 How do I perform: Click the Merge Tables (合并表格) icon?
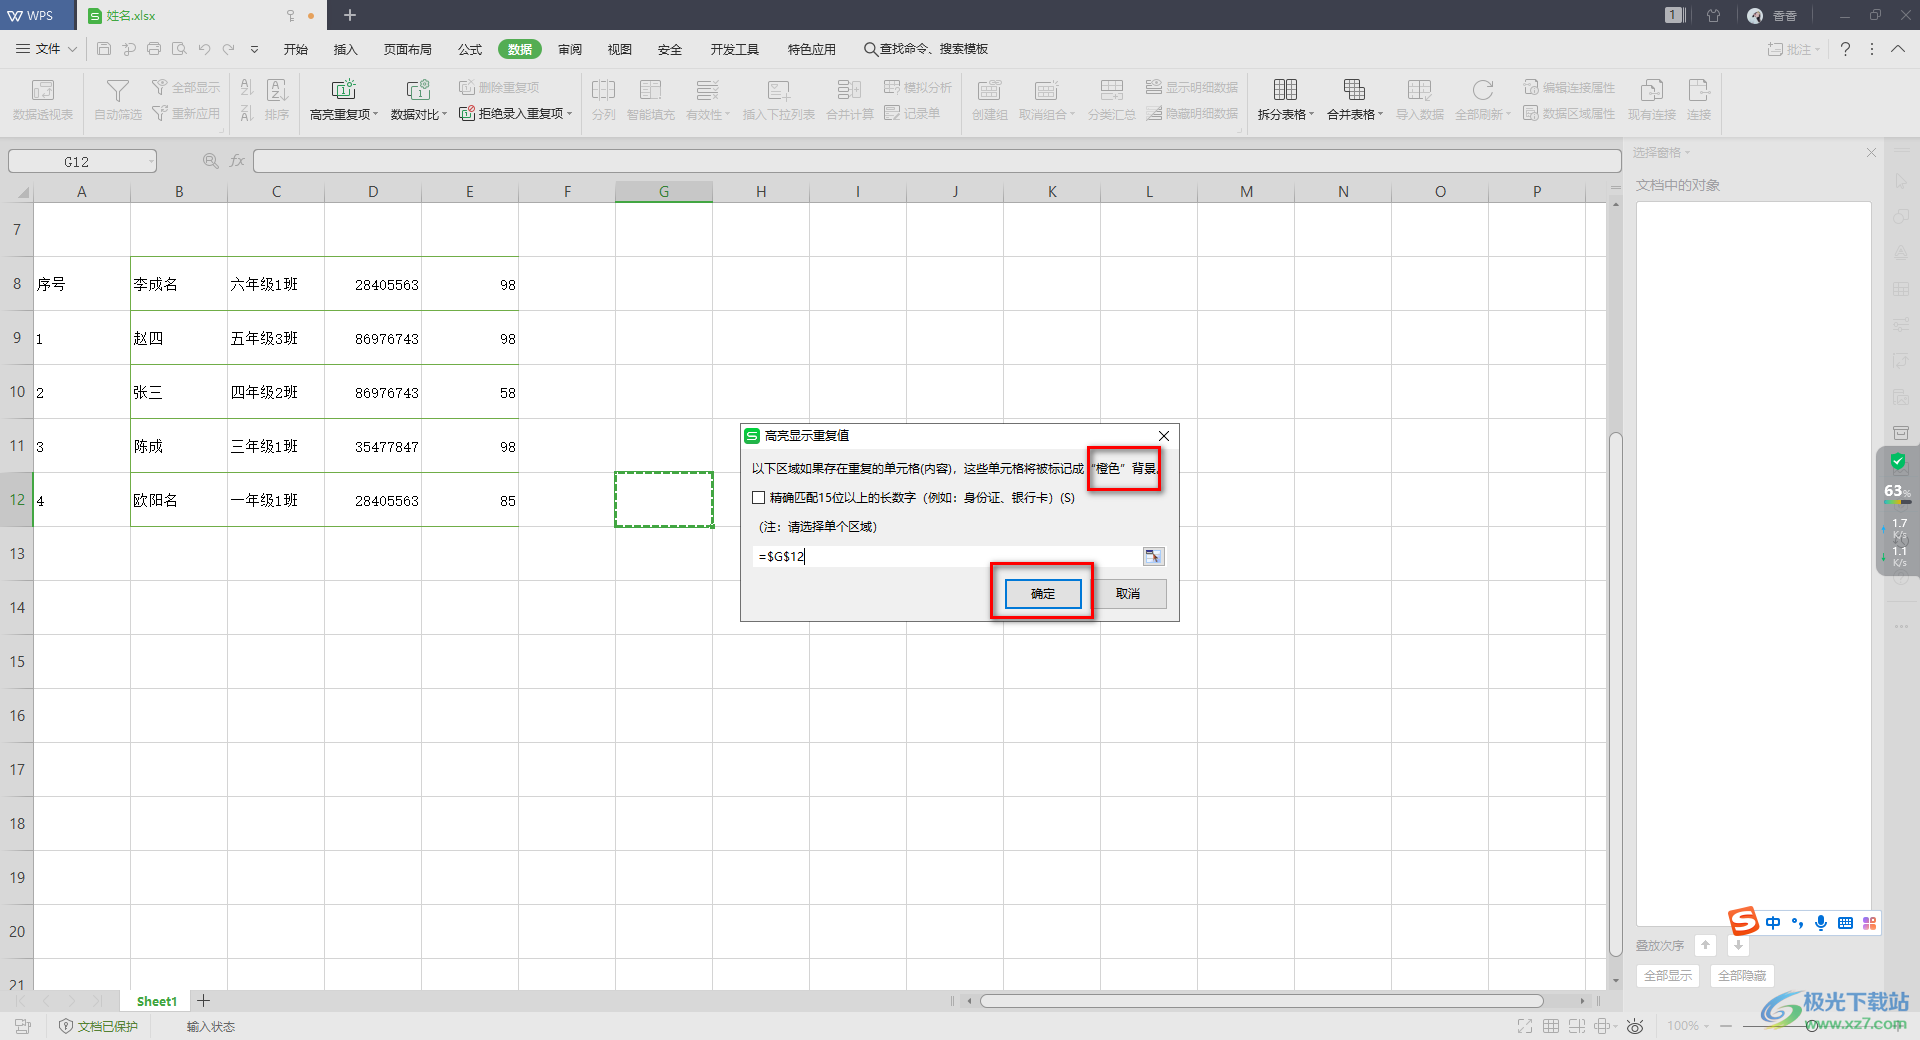click(x=1354, y=90)
